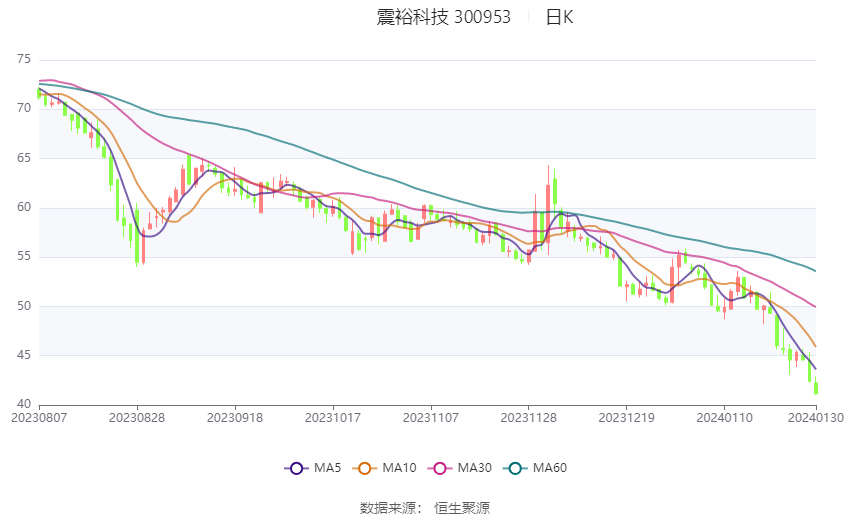Toggle the MA5 legend circle icon
The width and height of the screenshot is (850, 516).
pos(297,468)
